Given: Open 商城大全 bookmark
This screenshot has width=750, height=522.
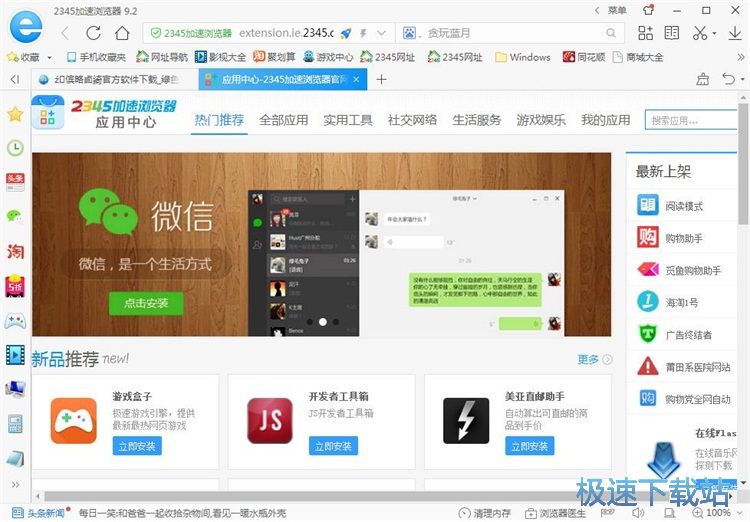Looking at the screenshot, I should coord(638,57).
